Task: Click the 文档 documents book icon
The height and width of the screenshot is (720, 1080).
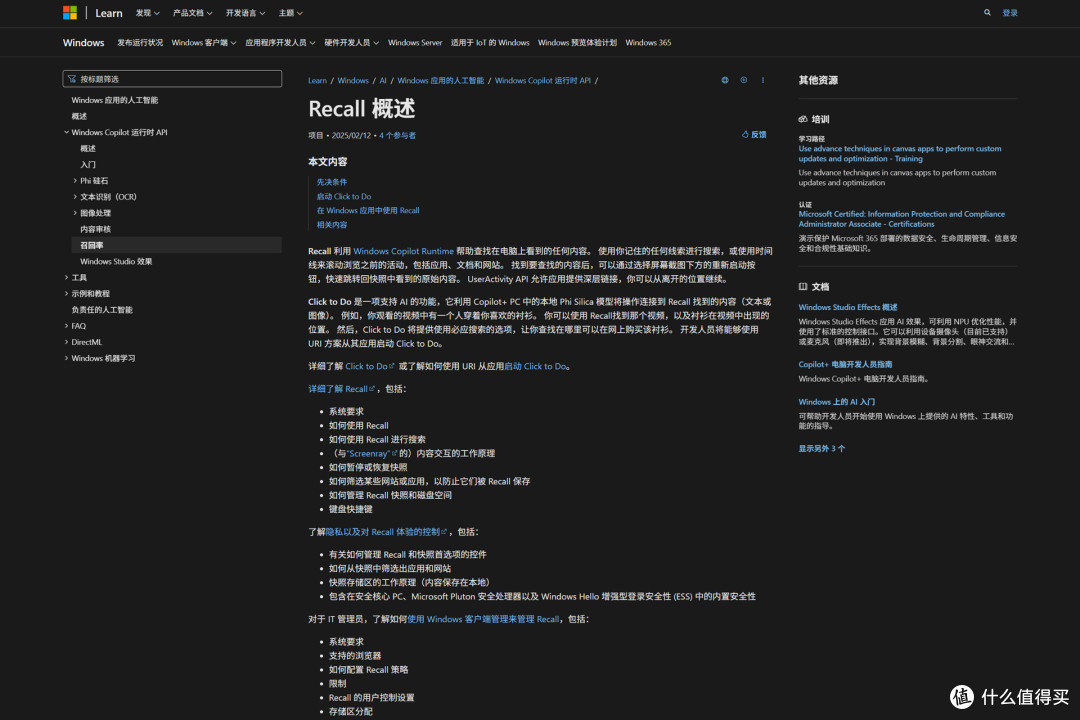Action: click(802, 287)
